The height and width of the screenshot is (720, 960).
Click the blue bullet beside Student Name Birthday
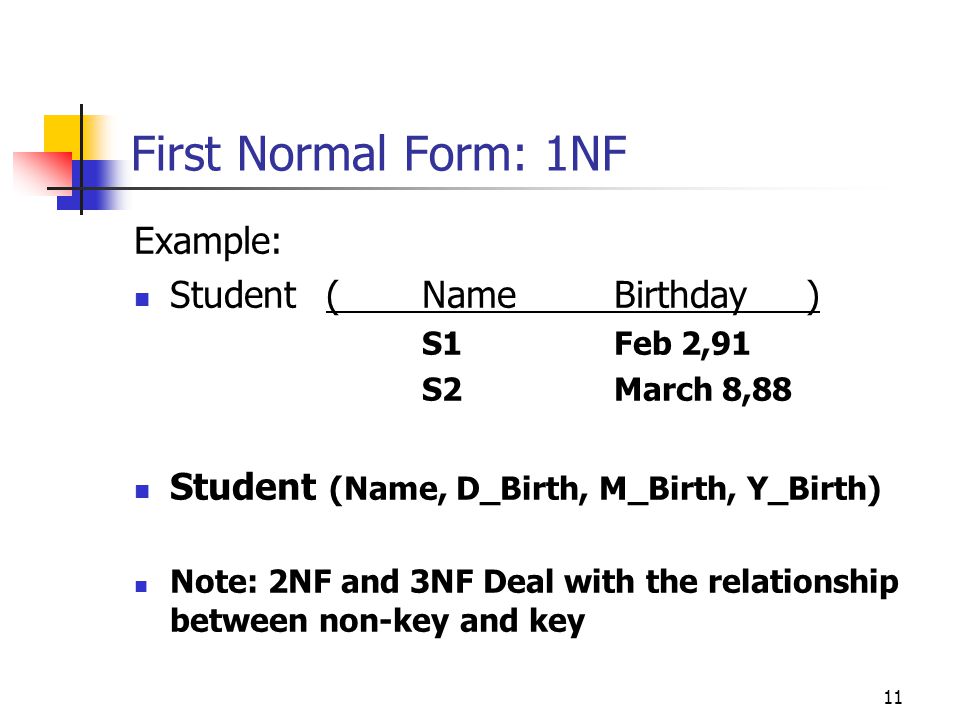[x=142, y=299]
